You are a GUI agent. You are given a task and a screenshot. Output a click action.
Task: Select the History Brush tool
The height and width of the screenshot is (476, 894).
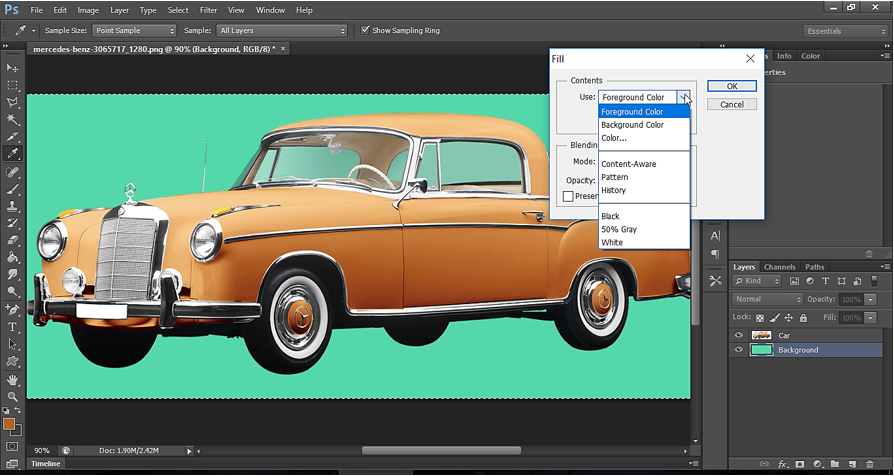tap(12, 223)
